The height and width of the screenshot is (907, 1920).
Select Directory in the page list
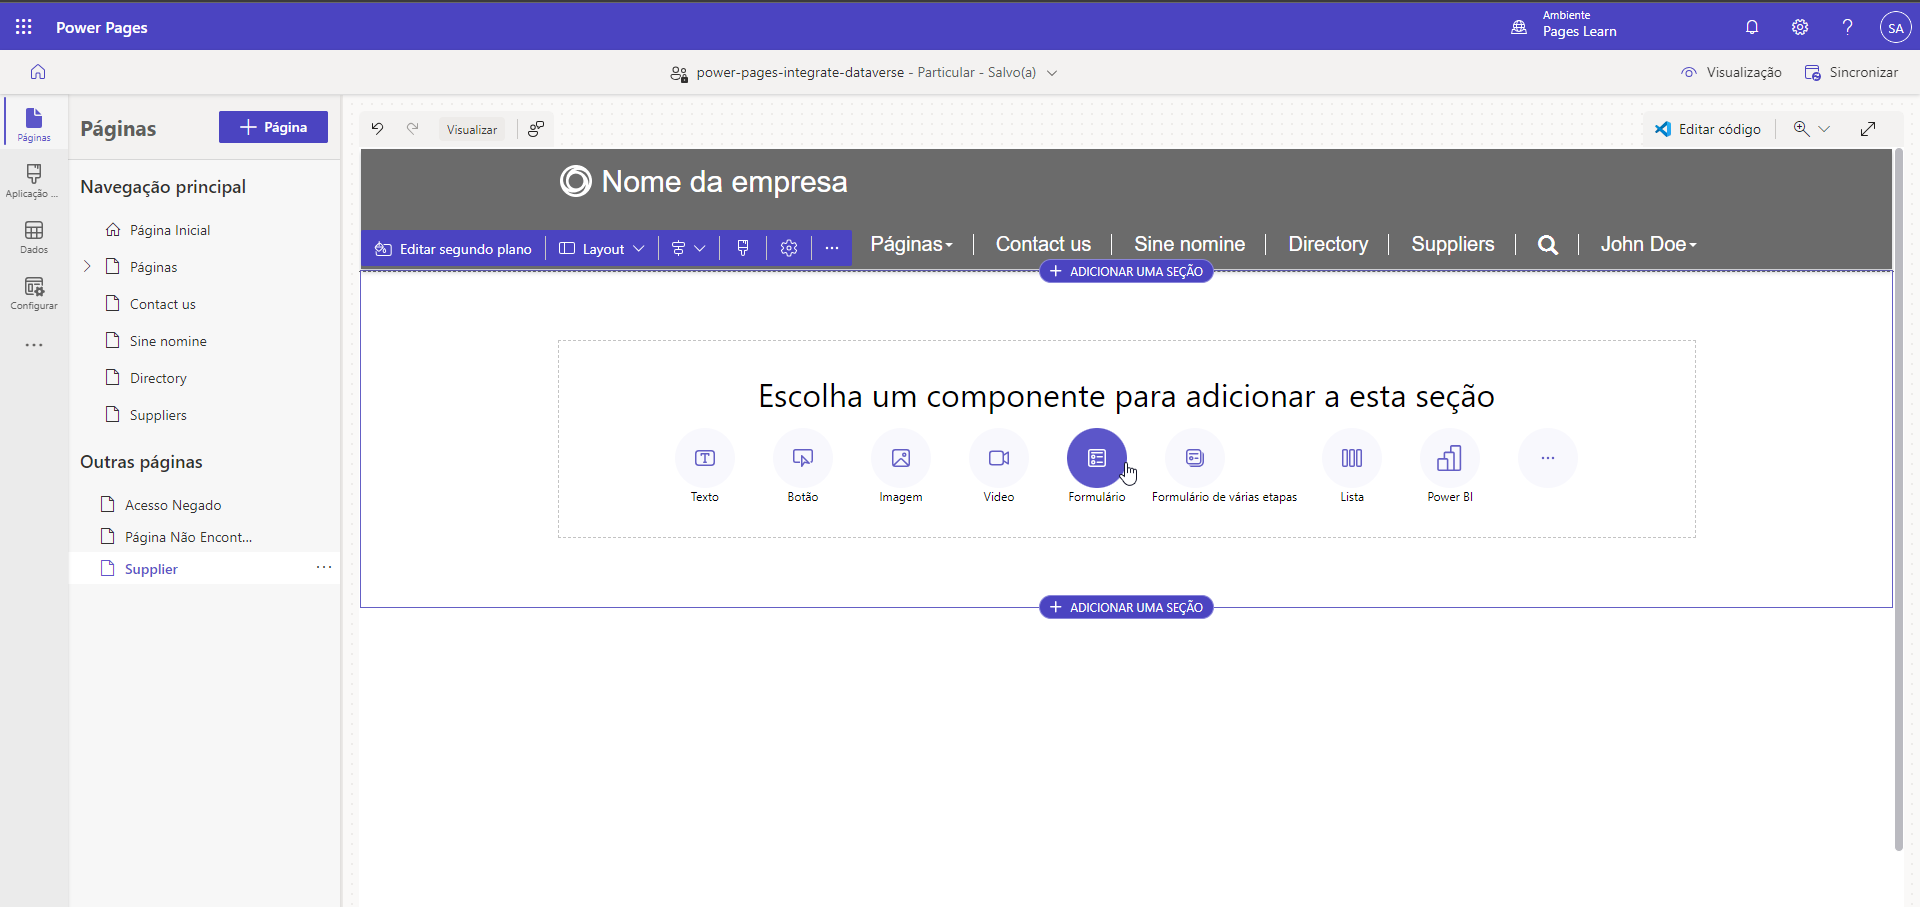pos(158,378)
